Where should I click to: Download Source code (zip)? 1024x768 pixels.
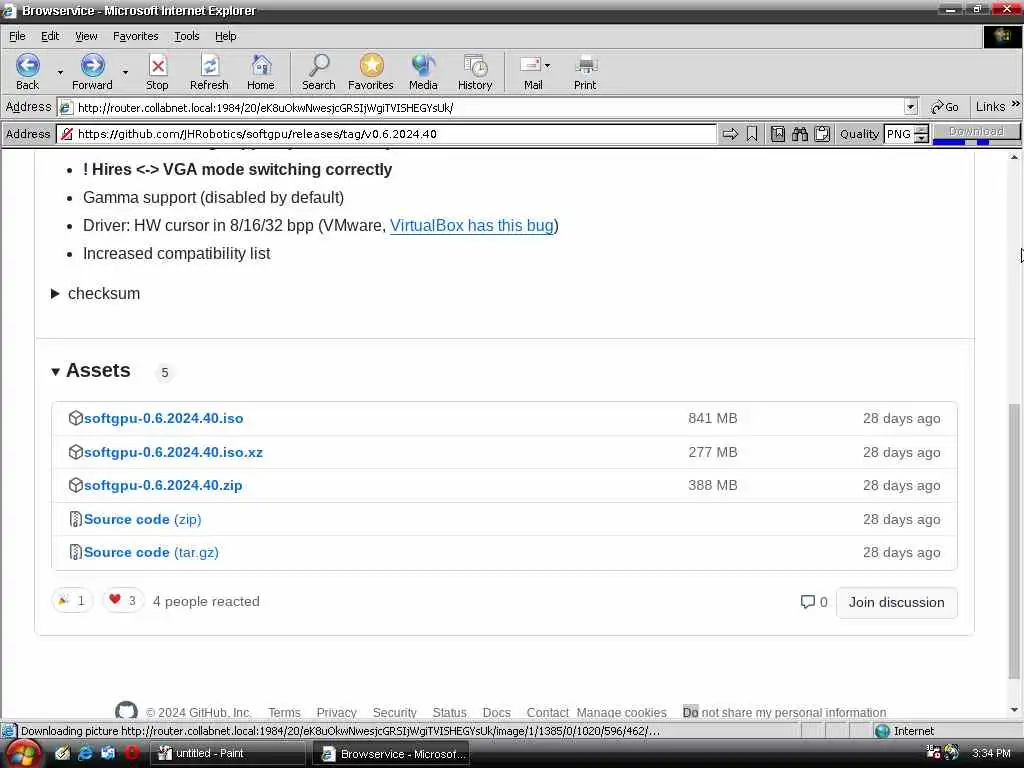tap(142, 519)
